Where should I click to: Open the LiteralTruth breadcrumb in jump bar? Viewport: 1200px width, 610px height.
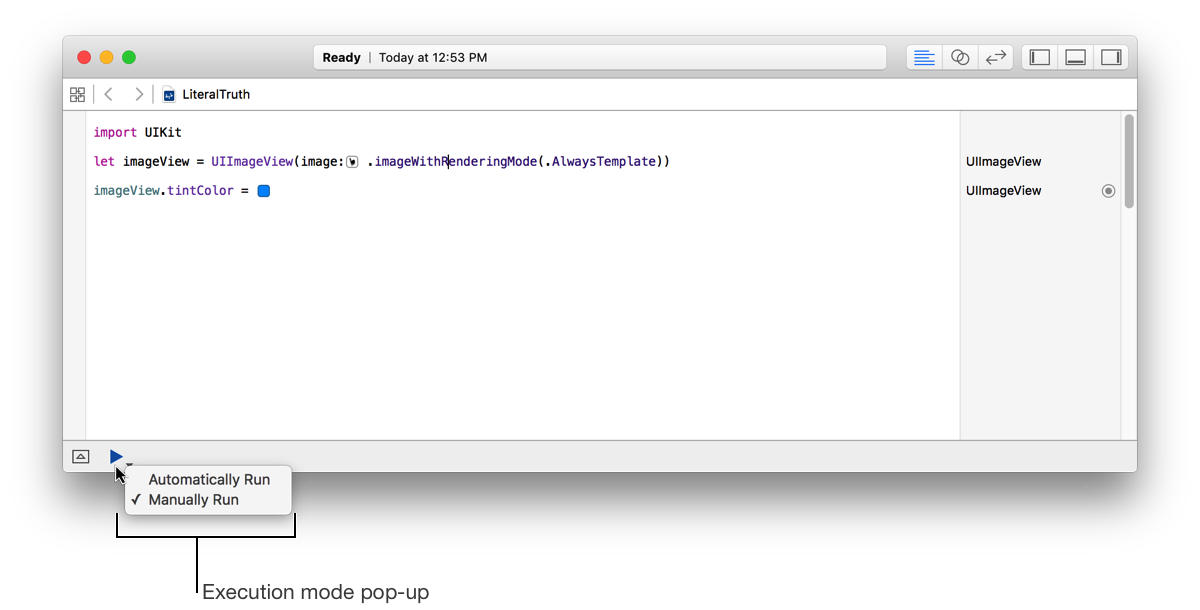(215, 95)
